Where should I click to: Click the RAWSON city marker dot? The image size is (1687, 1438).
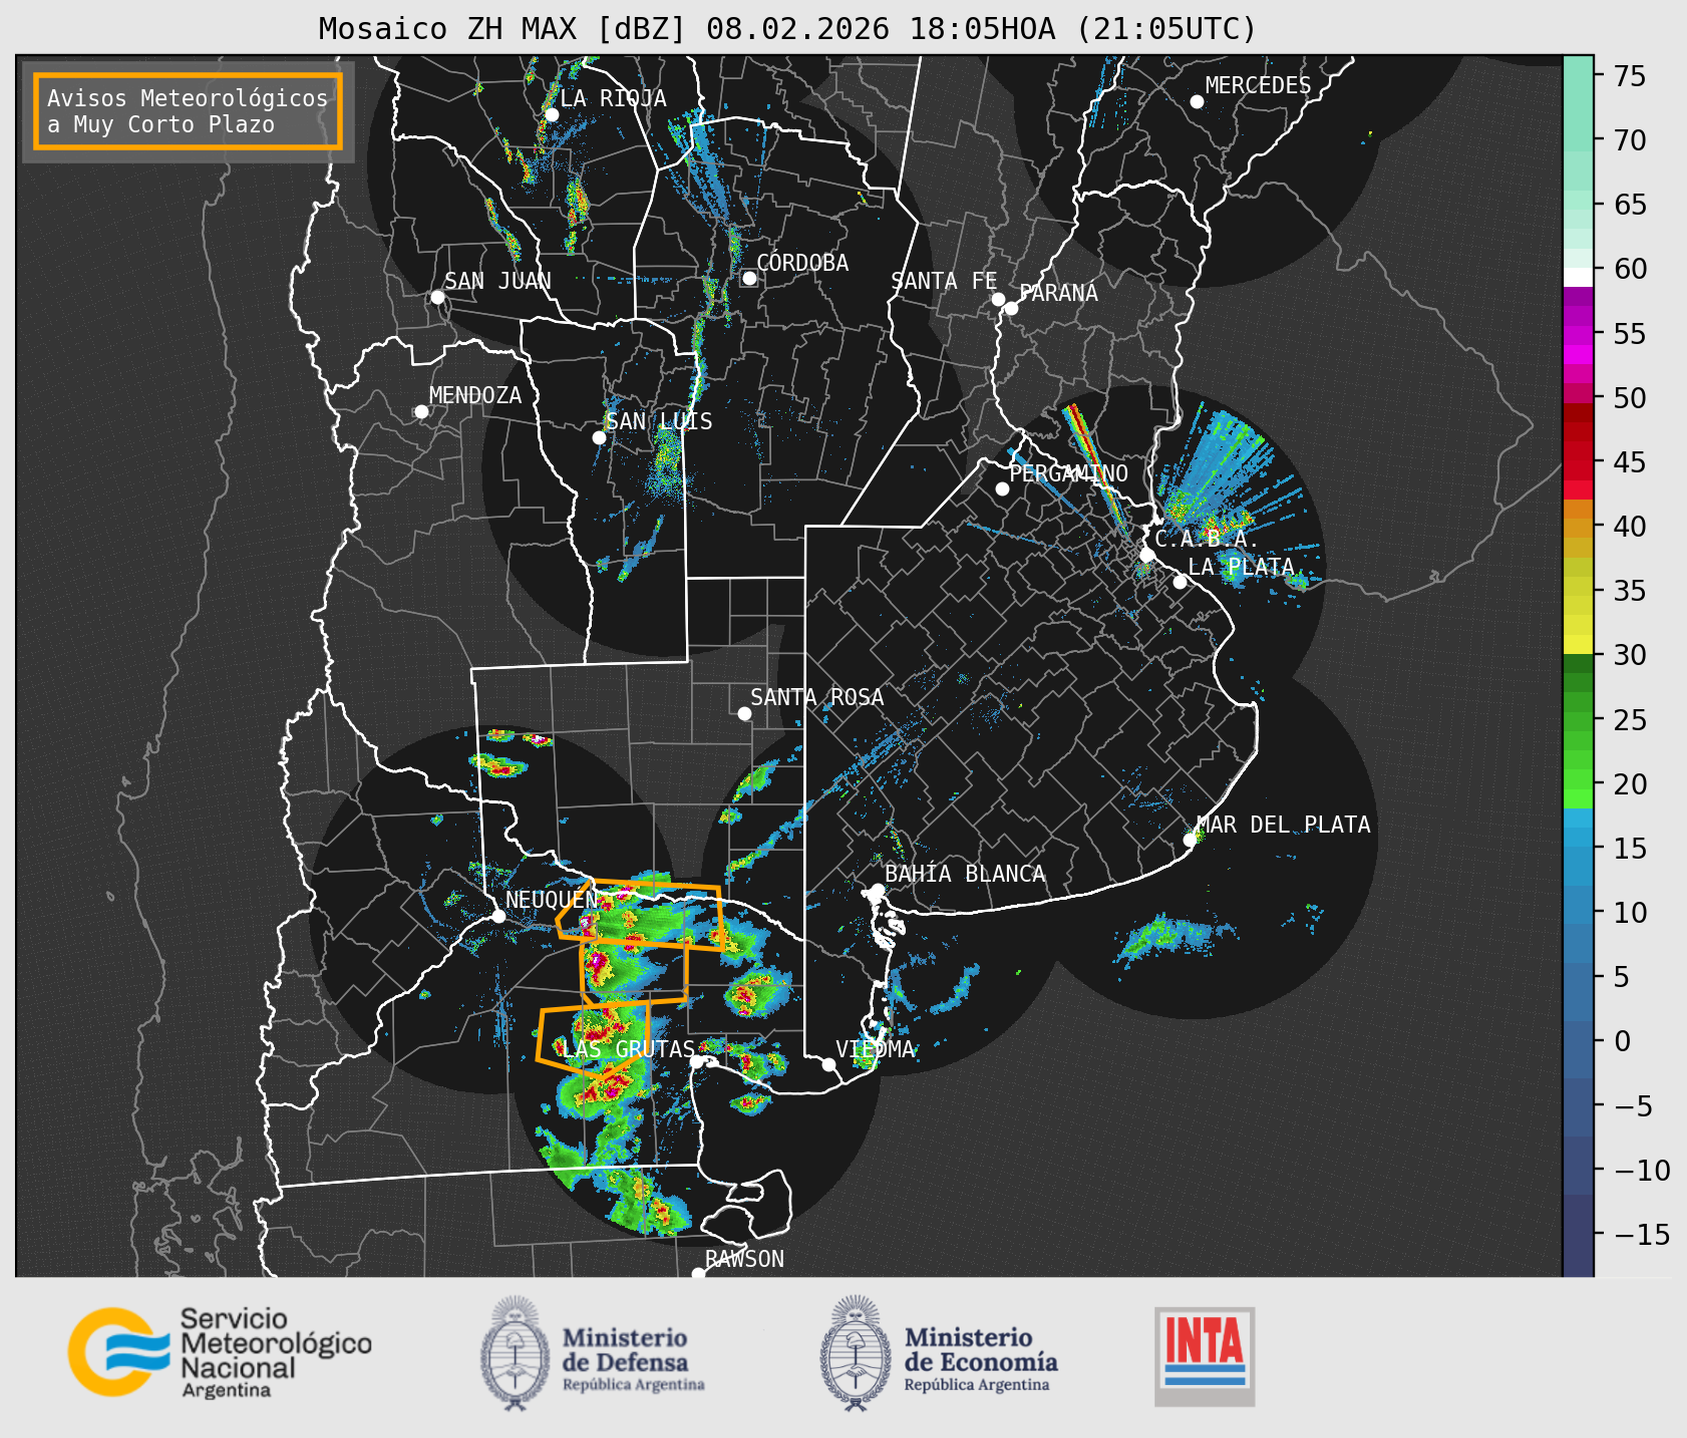[x=698, y=1273]
